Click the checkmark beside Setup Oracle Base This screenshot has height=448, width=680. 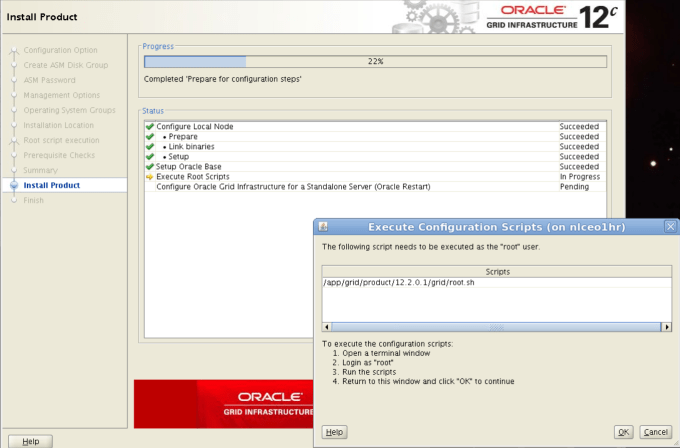tap(149, 166)
